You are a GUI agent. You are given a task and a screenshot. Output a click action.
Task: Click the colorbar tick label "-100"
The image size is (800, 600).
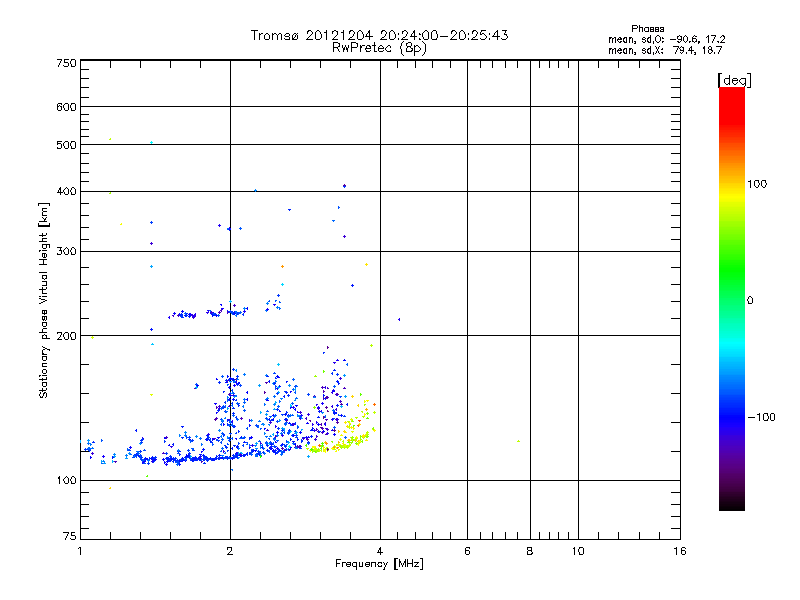[761, 417]
